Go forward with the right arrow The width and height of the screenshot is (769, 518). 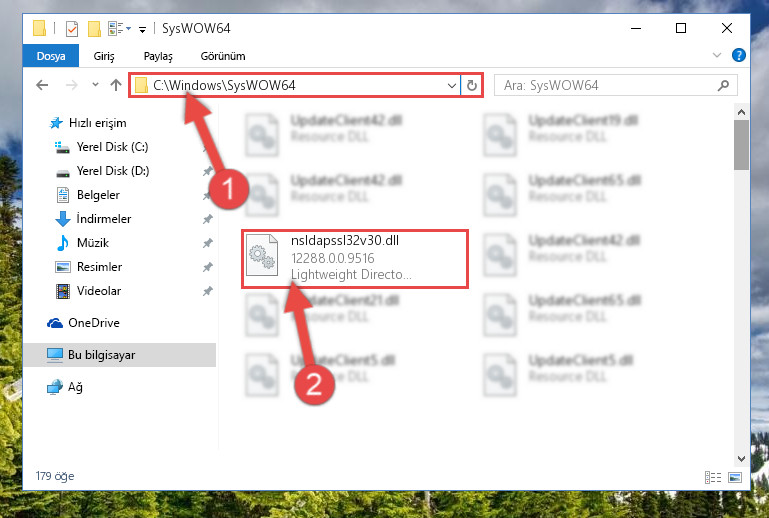72,85
